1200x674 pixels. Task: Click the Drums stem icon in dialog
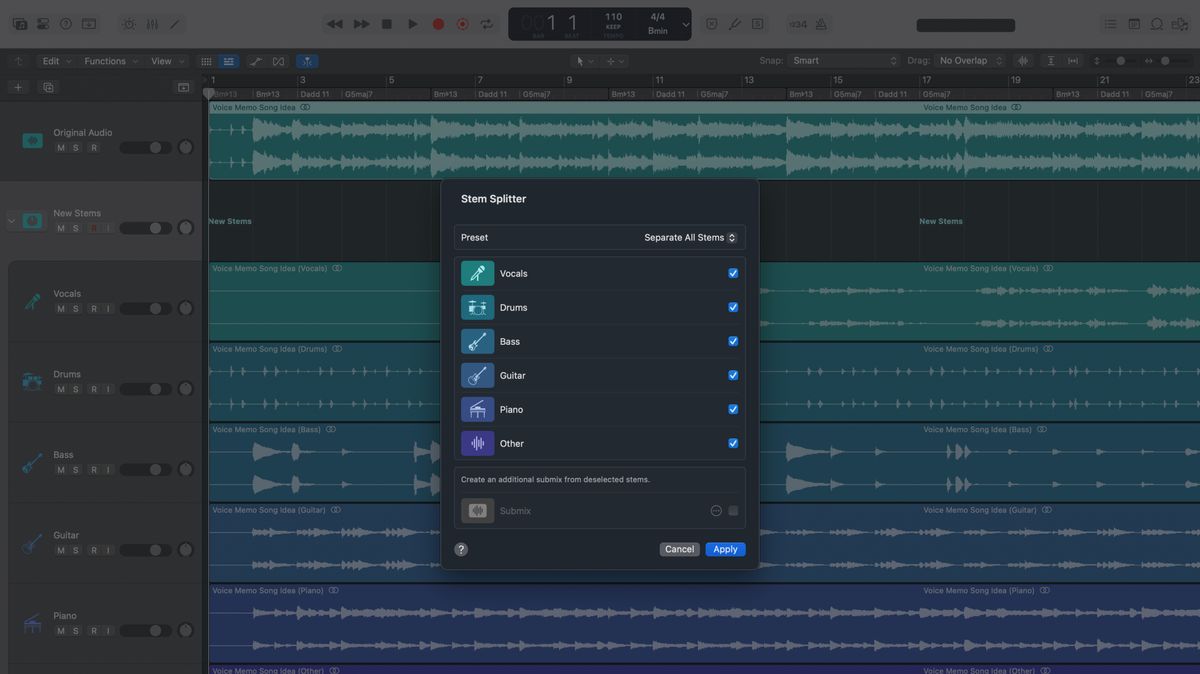tap(477, 307)
